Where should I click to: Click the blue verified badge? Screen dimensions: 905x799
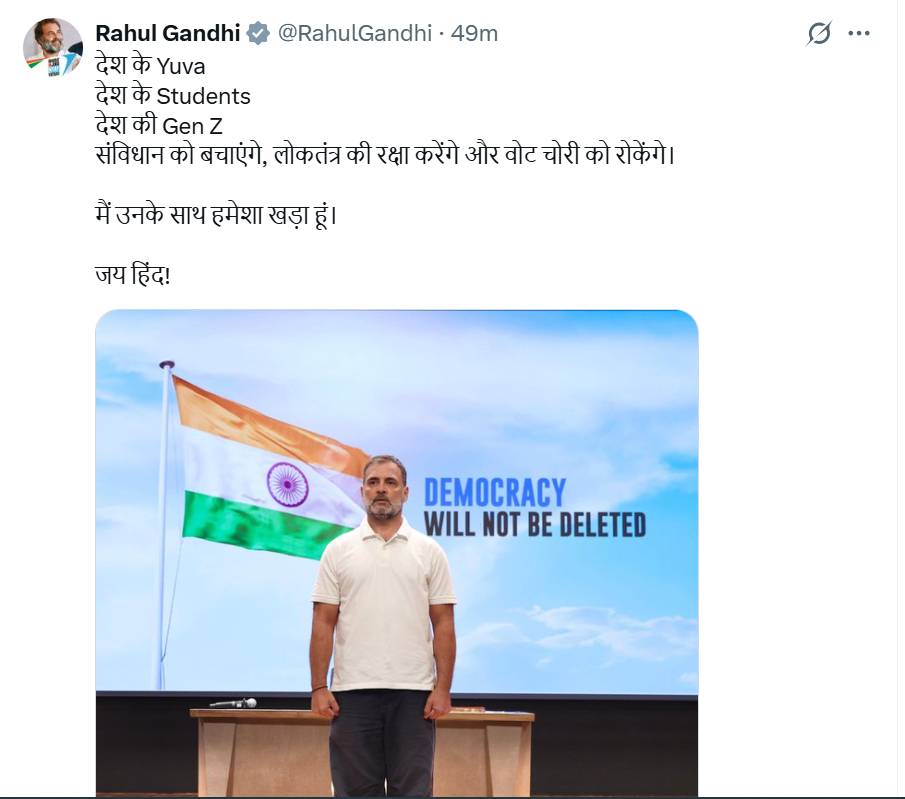click(258, 33)
